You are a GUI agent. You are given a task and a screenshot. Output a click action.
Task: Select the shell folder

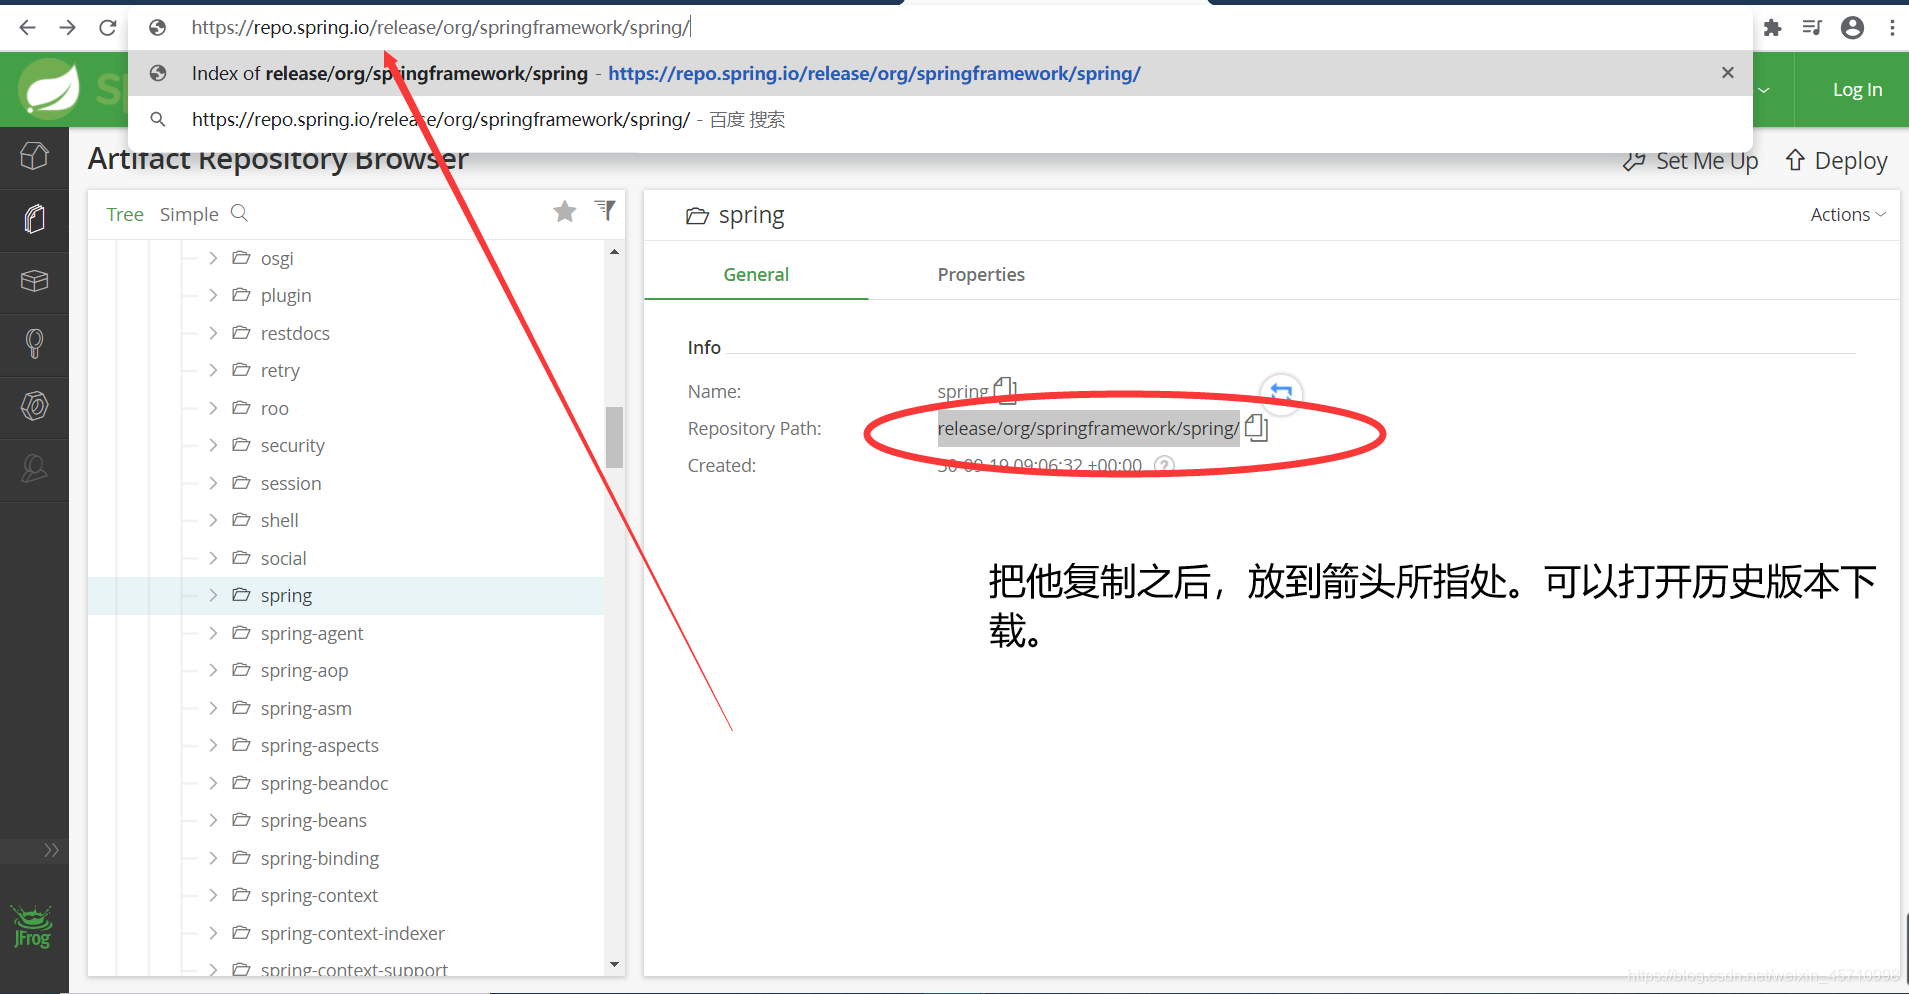click(279, 520)
